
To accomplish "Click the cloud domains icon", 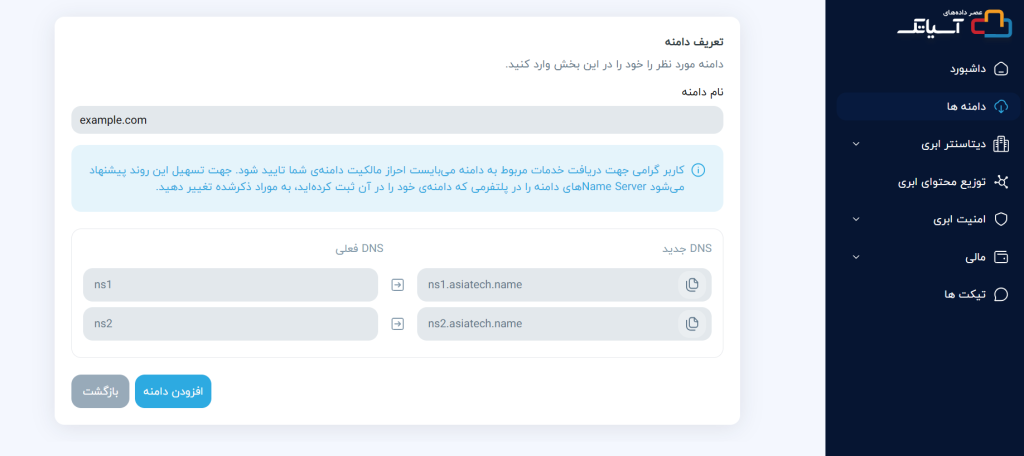I will 1000,106.
